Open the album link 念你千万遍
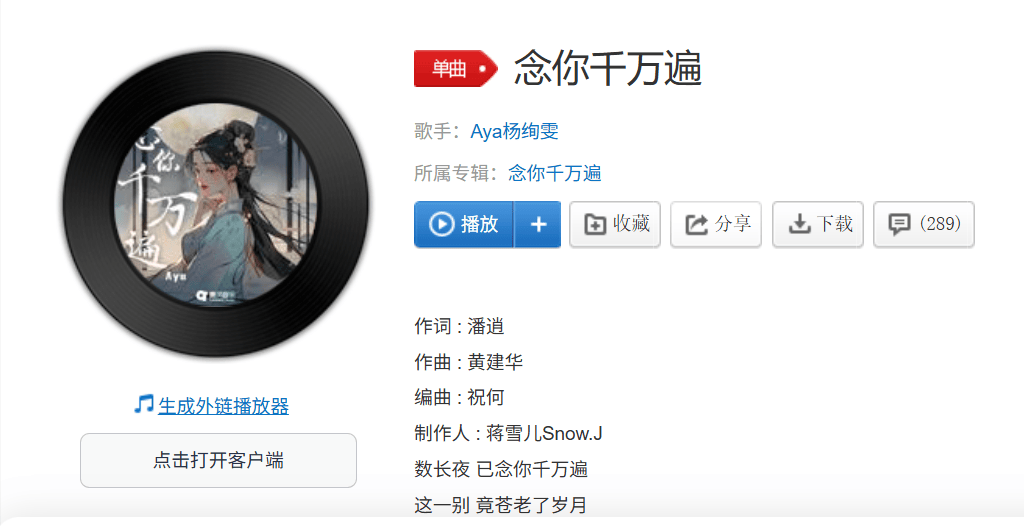1024x530 pixels. coord(554,173)
